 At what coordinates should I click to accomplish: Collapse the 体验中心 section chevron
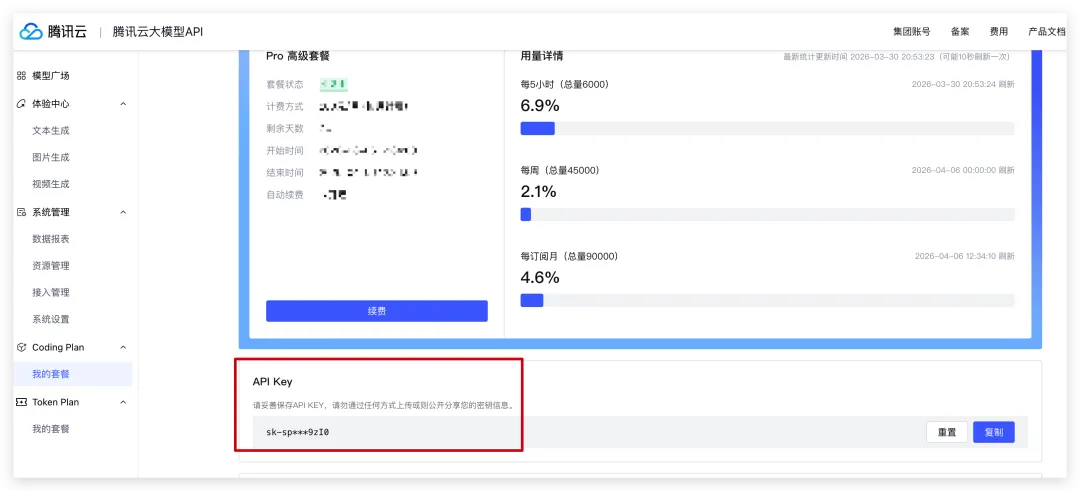123,104
